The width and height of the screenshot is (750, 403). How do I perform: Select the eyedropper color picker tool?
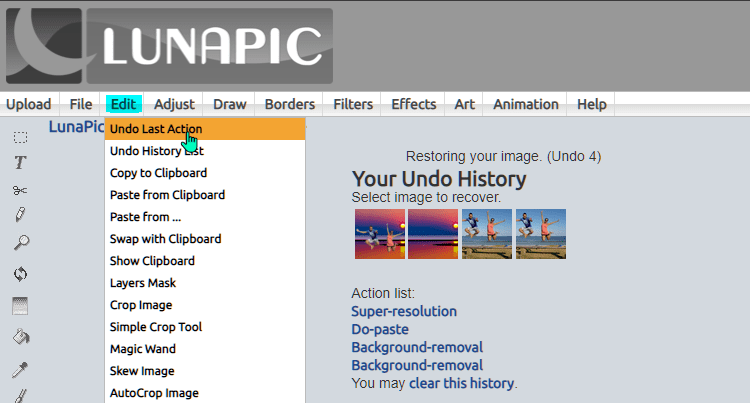20,369
